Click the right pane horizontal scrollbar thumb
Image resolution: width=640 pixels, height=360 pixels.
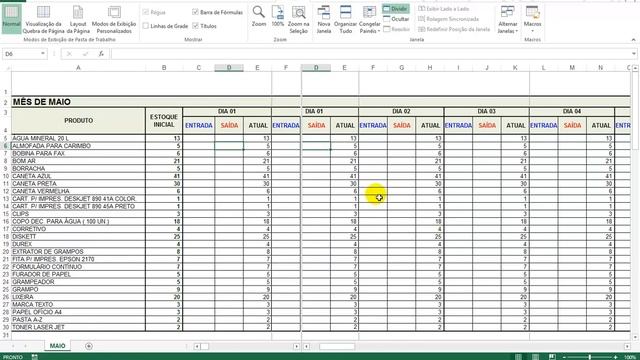point(337,347)
